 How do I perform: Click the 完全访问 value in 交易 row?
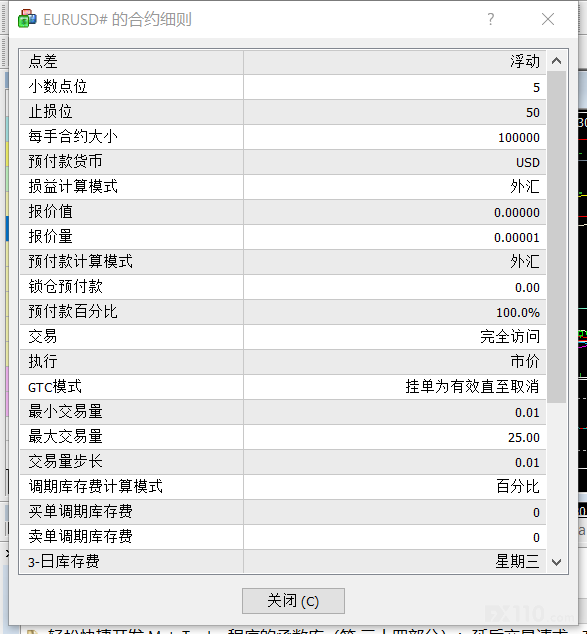pos(510,336)
